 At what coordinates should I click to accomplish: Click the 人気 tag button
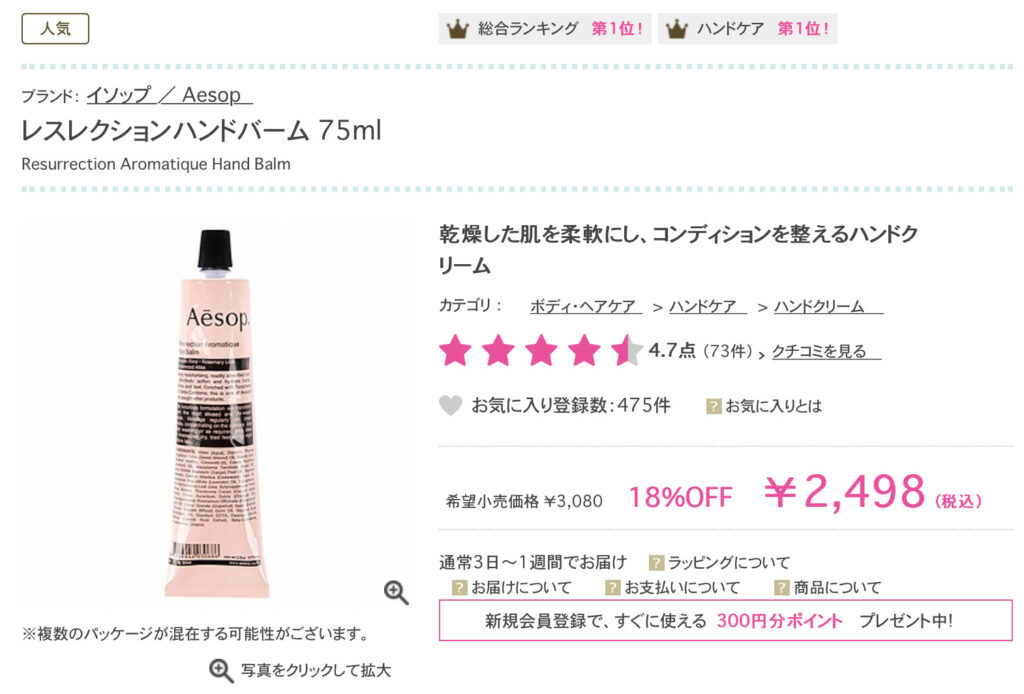click(x=56, y=29)
